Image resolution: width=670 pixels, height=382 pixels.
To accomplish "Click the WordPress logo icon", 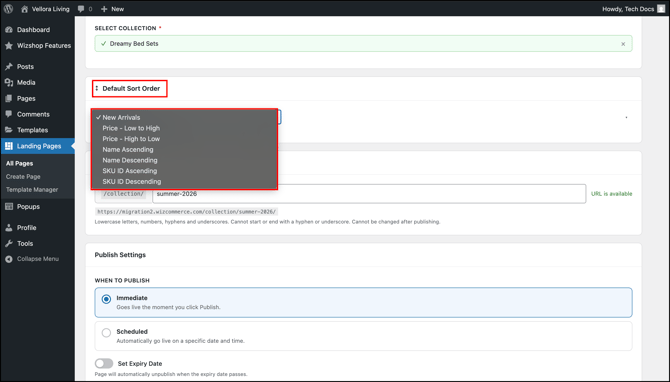I will click(8, 9).
